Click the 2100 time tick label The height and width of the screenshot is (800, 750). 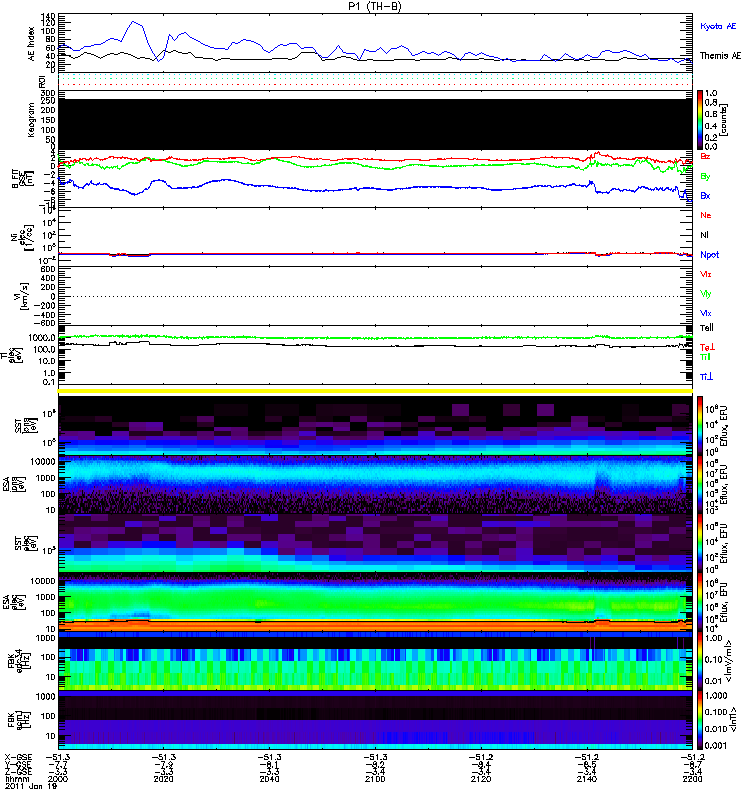click(x=375, y=779)
